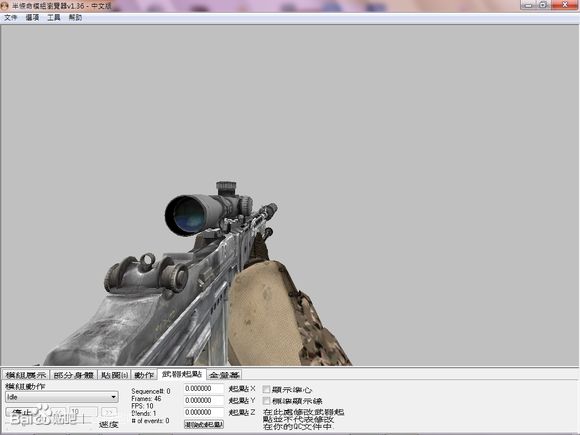
Task: Click the 起點 Y origin value field
Action: click(204, 400)
